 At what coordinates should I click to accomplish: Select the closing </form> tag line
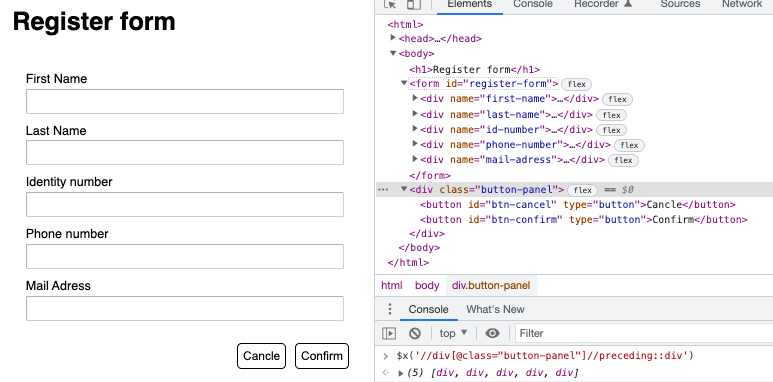(430, 175)
